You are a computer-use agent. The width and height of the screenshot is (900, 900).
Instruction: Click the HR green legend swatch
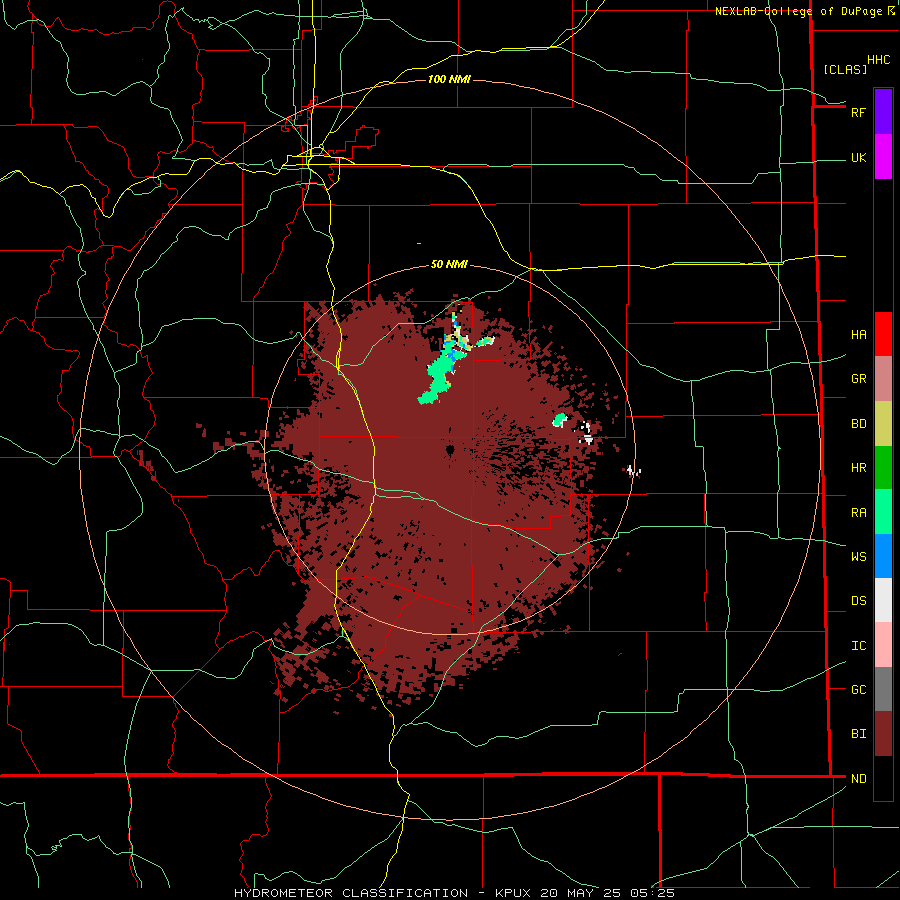click(x=883, y=468)
